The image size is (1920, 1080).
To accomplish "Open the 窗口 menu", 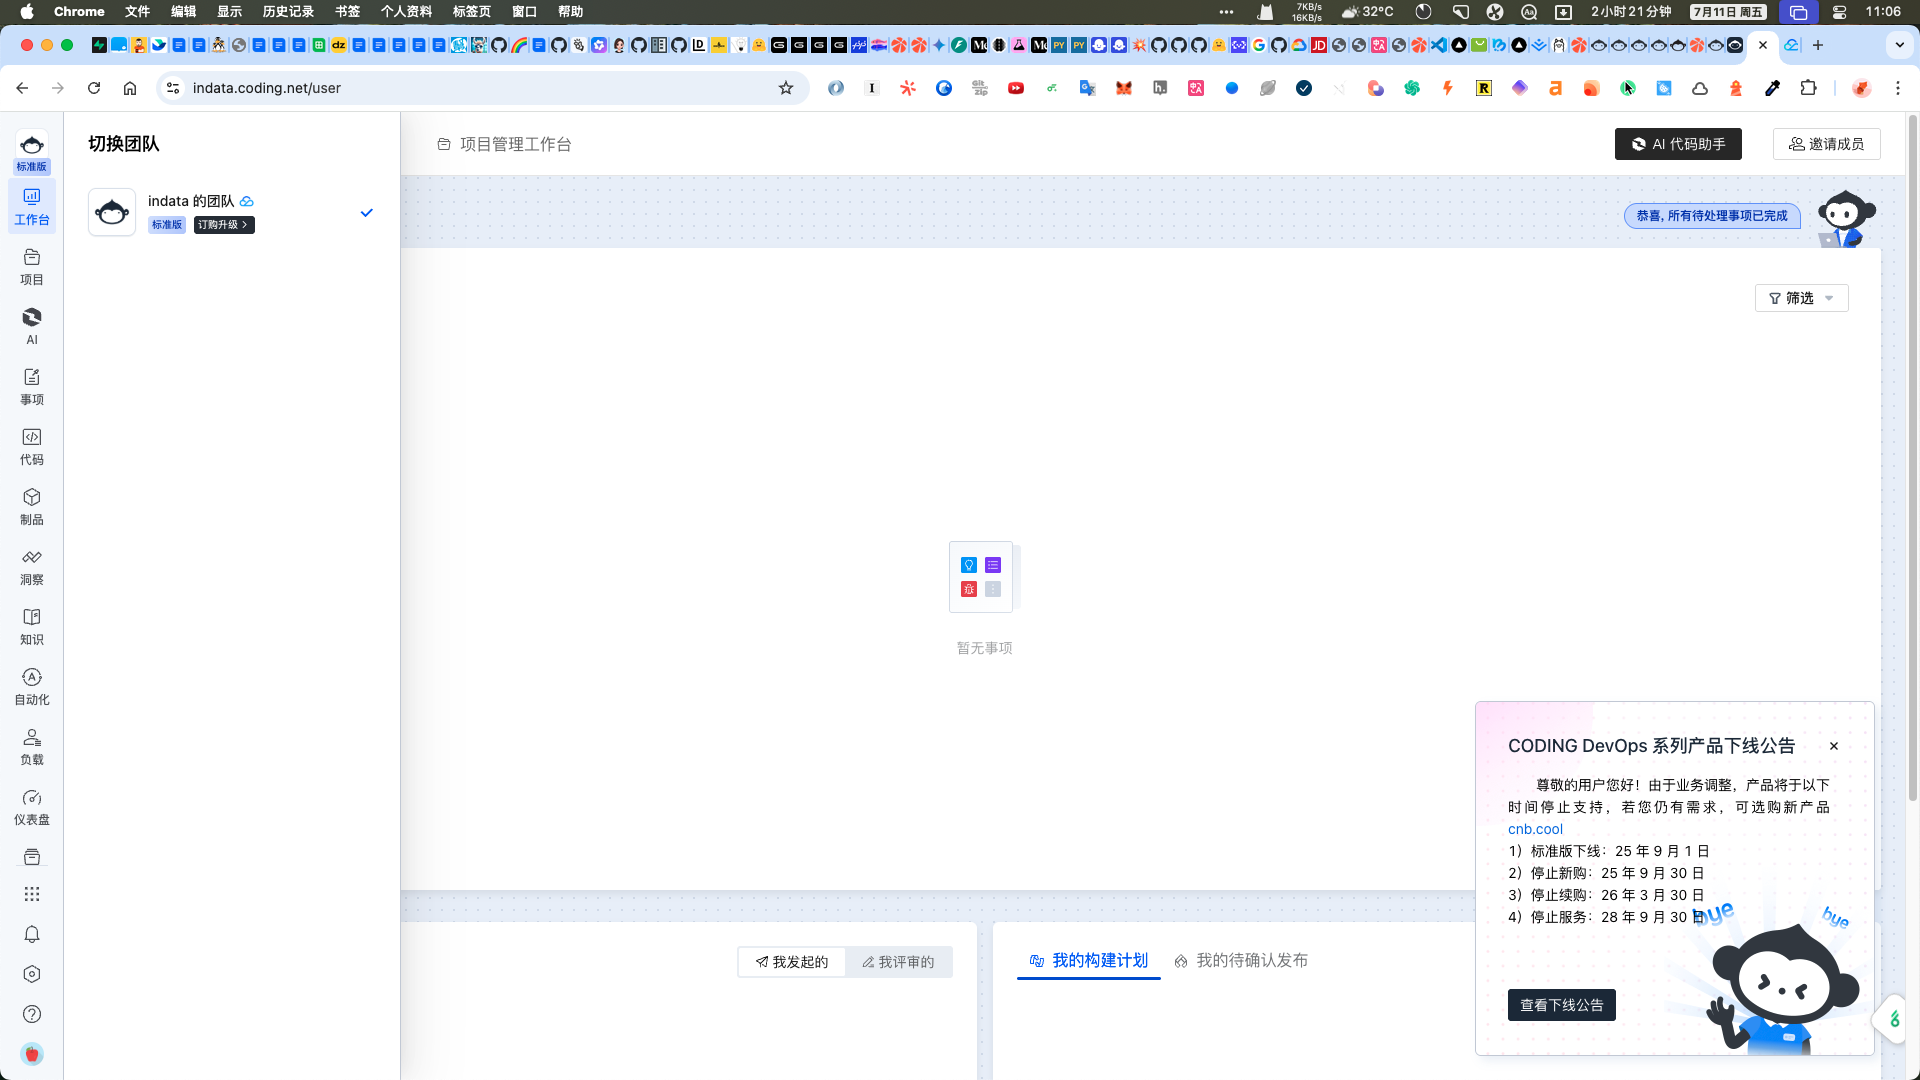I will click(x=524, y=12).
